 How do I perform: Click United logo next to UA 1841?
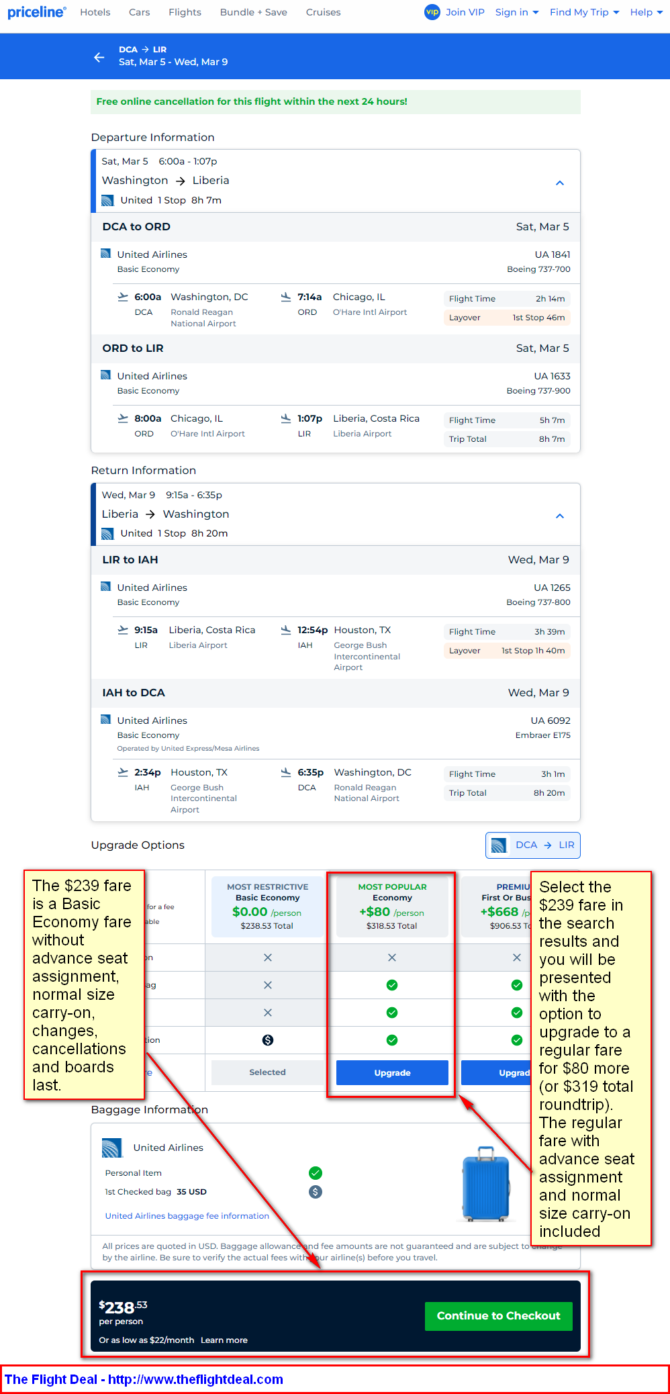(x=106, y=254)
